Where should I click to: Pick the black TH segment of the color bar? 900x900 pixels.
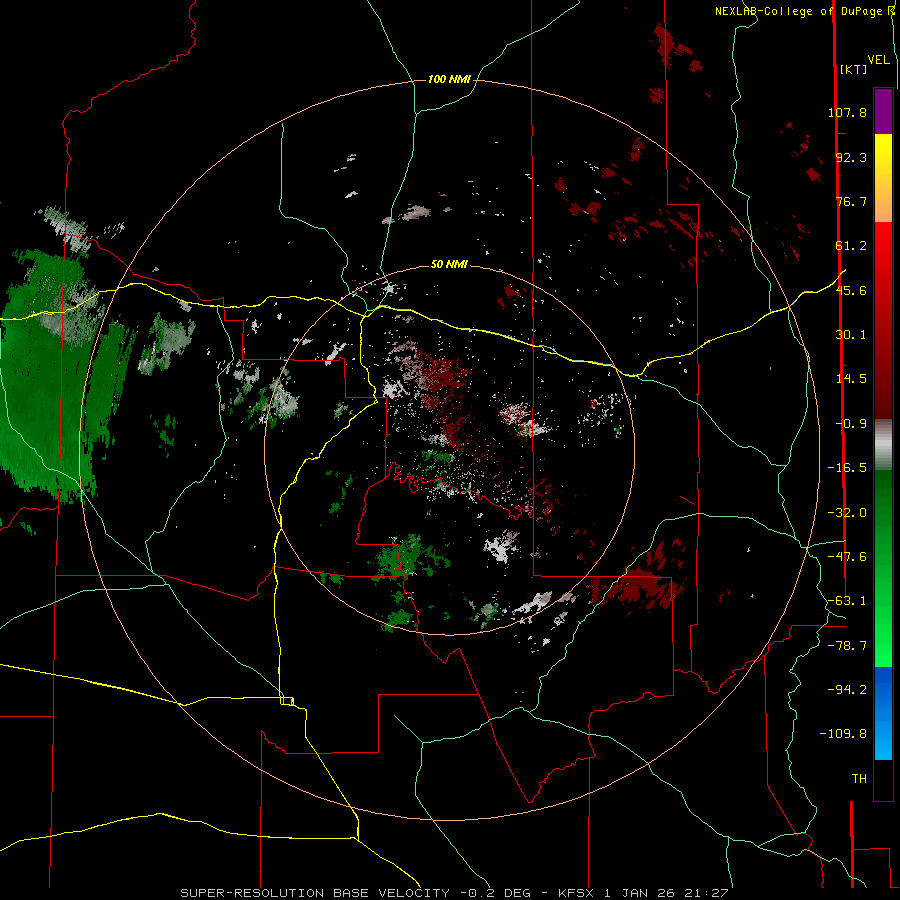pos(883,779)
